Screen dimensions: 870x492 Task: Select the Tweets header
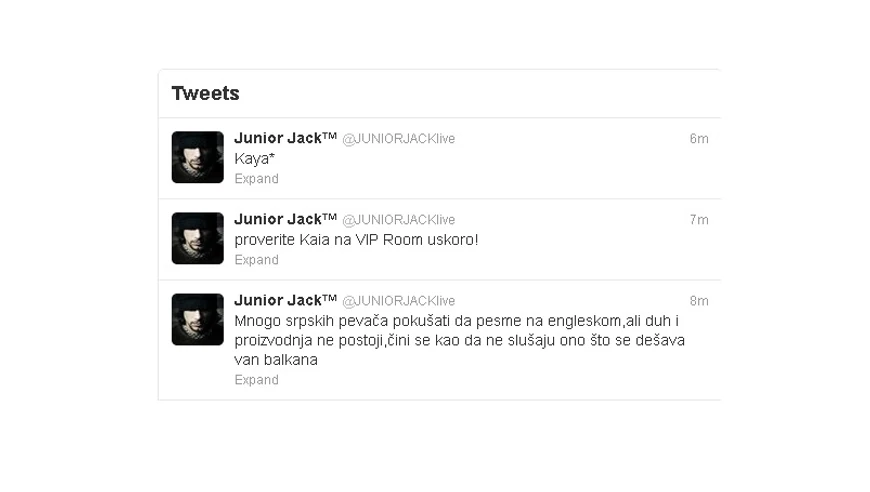205,93
